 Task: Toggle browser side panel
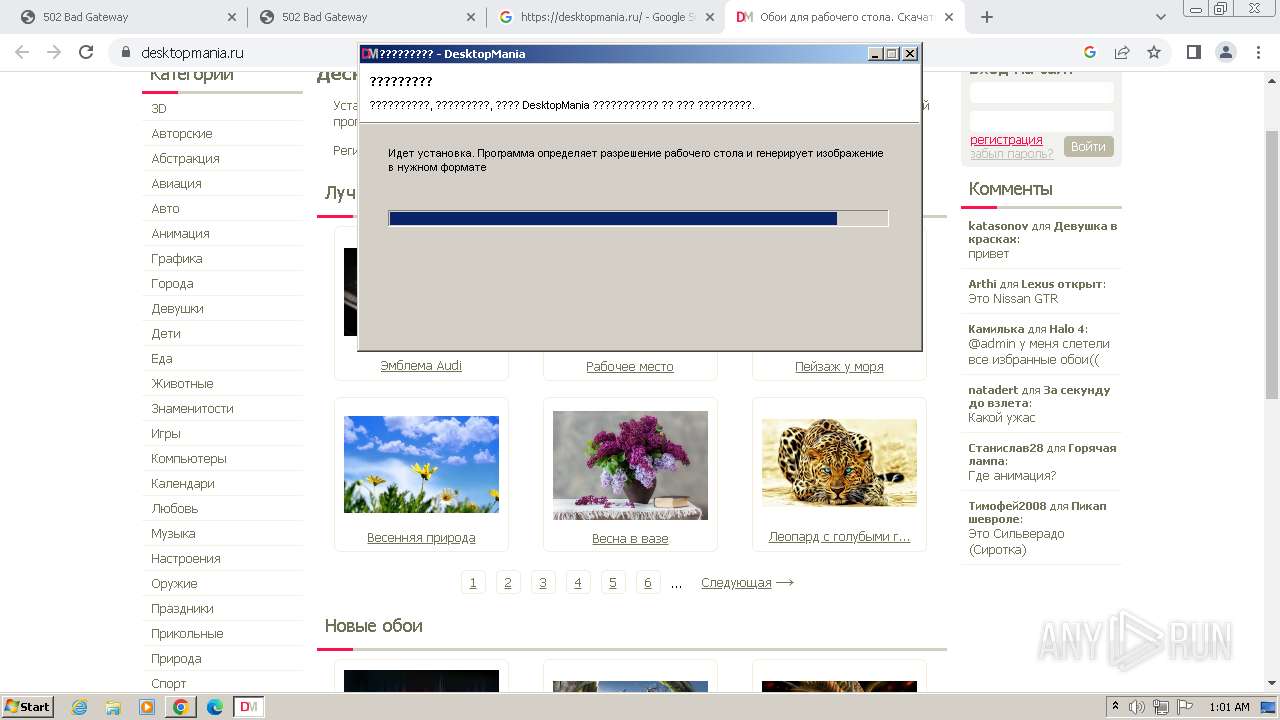1193,52
